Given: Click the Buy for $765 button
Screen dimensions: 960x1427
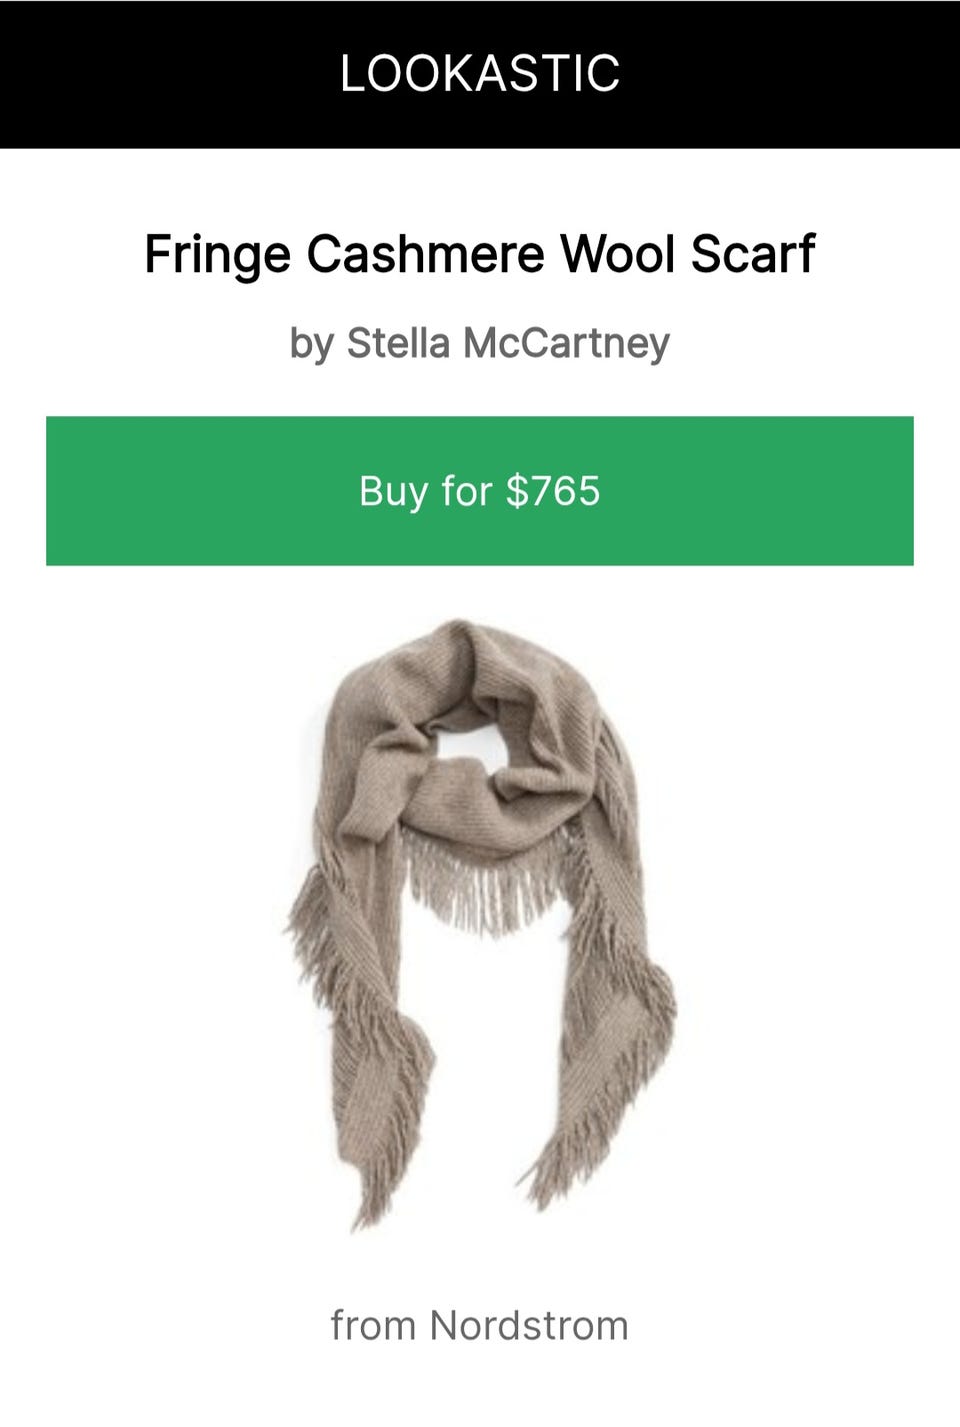Looking at the screenshot, I should pos(480,491).
